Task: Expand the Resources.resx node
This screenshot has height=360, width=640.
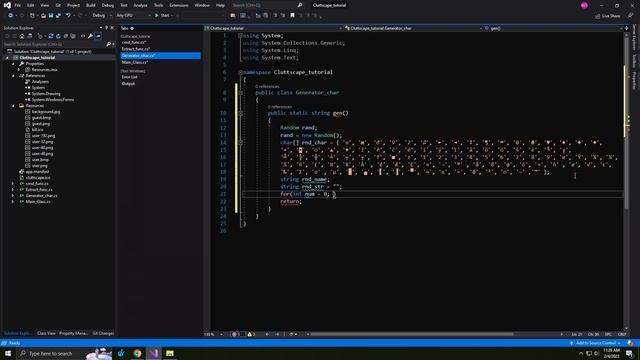Action: pyautogui.click(x=19, y=70)
